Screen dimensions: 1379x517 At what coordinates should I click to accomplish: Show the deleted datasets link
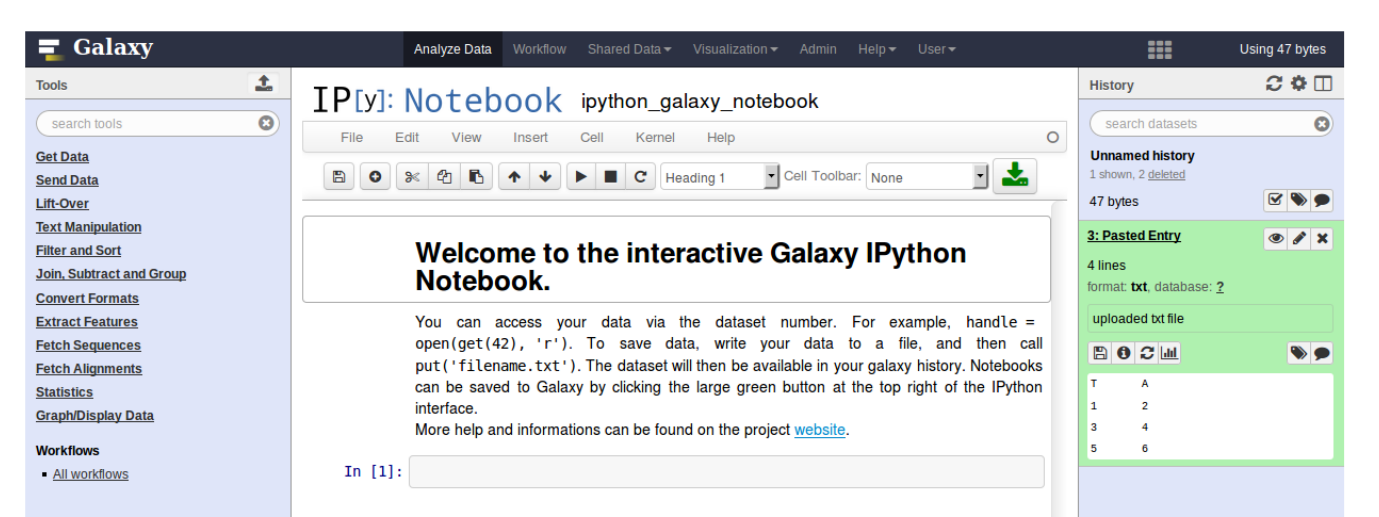point(1166,174)
